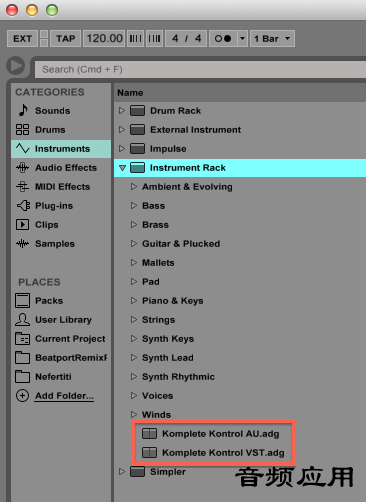Open the Drums category grid icon
Image resolution: width=366 pixels, height=502 pixels.
point(22,129)
